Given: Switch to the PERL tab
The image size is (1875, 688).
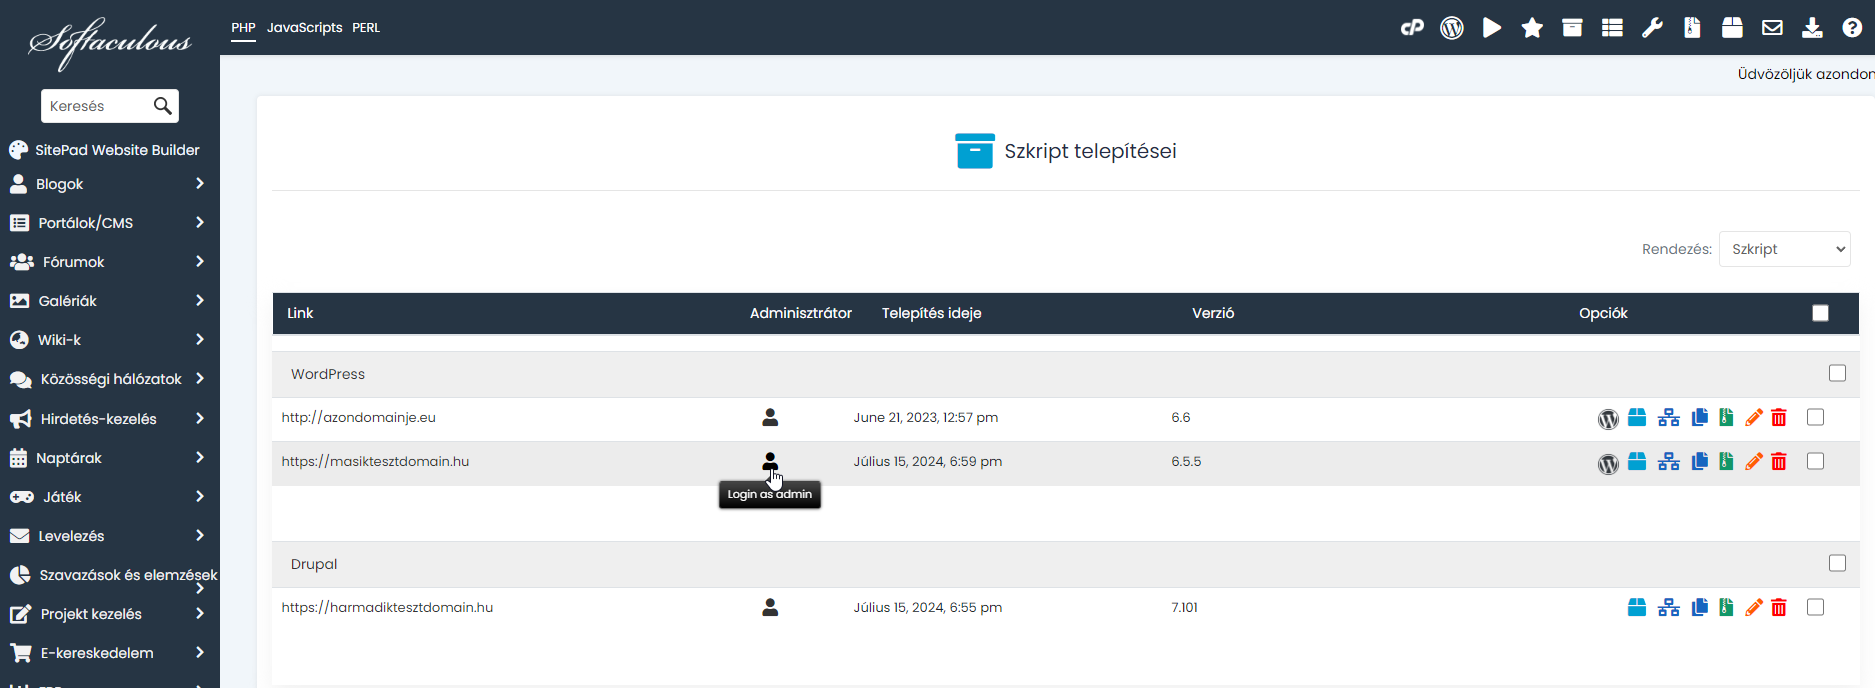Looking at the screenshot, I should 366,28.
